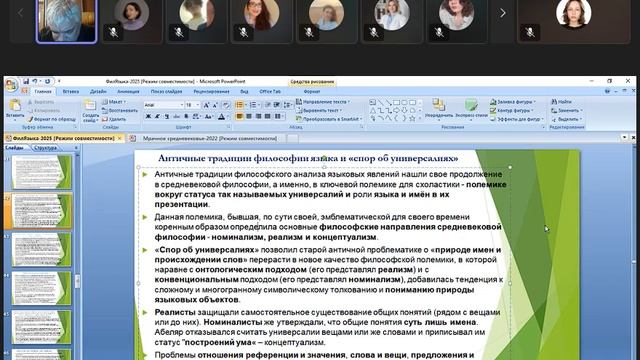
Task: Toggle underline Ч formatting
Action: (167, 116)
